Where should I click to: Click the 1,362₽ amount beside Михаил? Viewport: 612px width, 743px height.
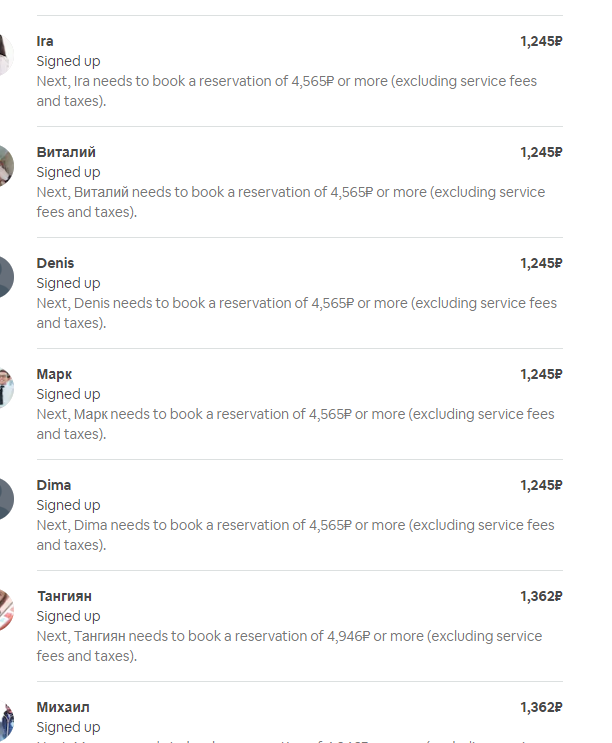click(x=541, y=707)
